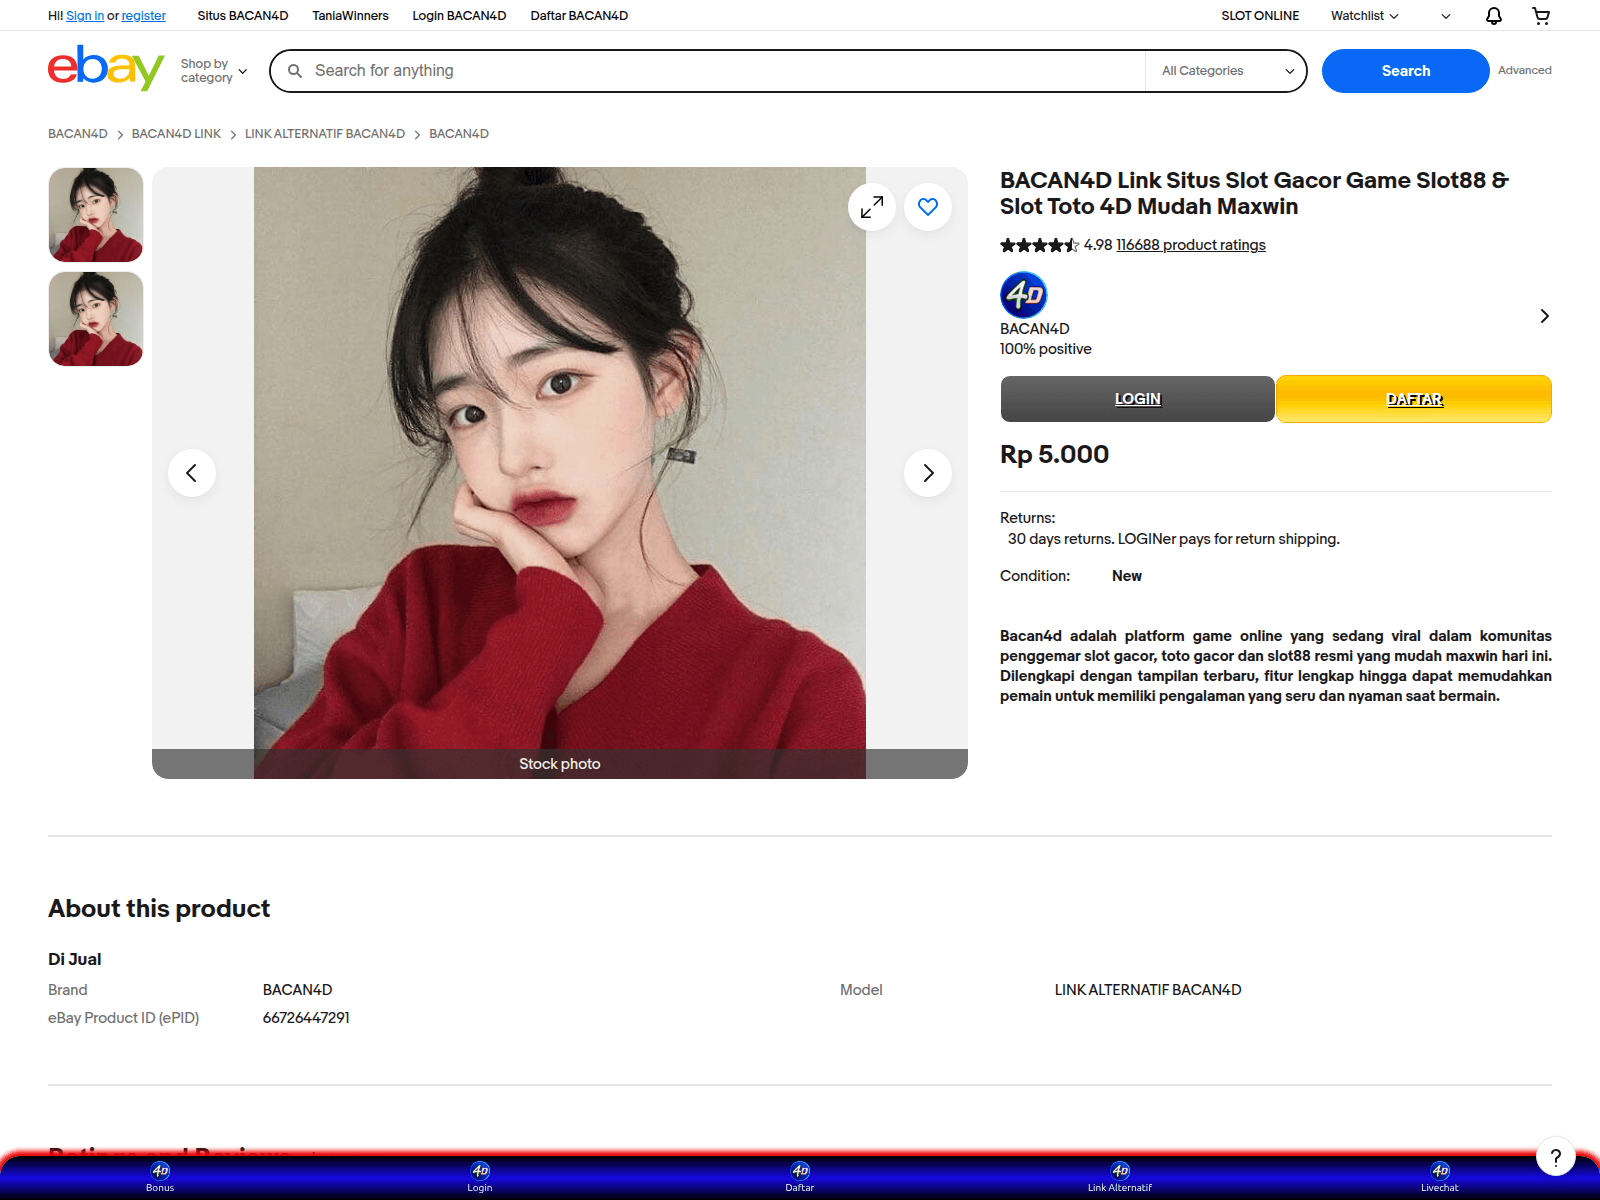Click the grey LOGIN button
Viewport: 1600px width, 1200px height.
[1138, 399]
